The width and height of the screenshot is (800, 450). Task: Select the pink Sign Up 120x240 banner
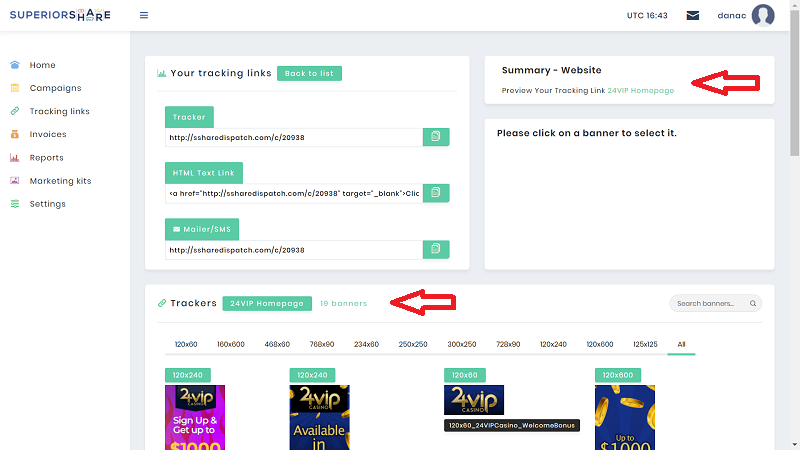195,417
